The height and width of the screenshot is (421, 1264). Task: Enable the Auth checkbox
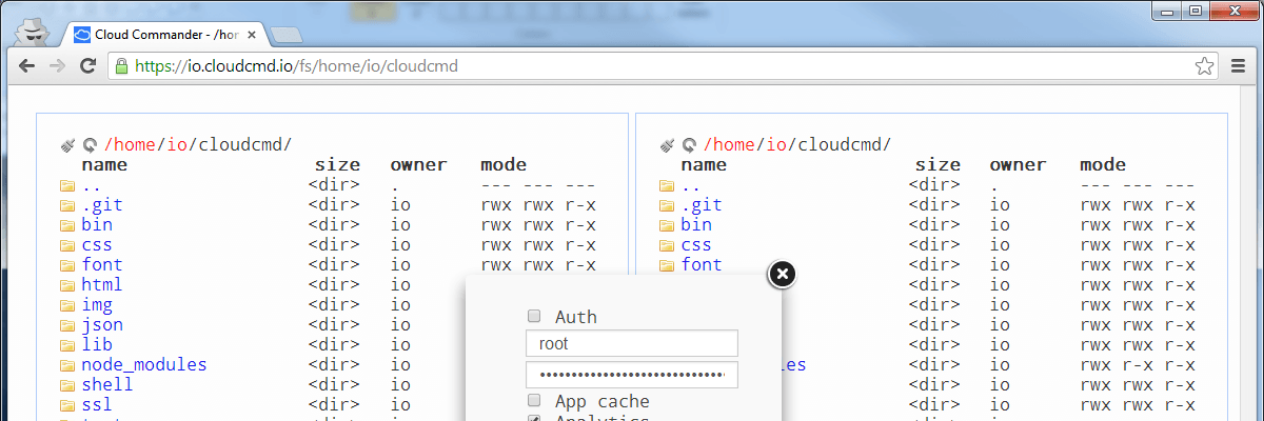click(x=534, y=316)
